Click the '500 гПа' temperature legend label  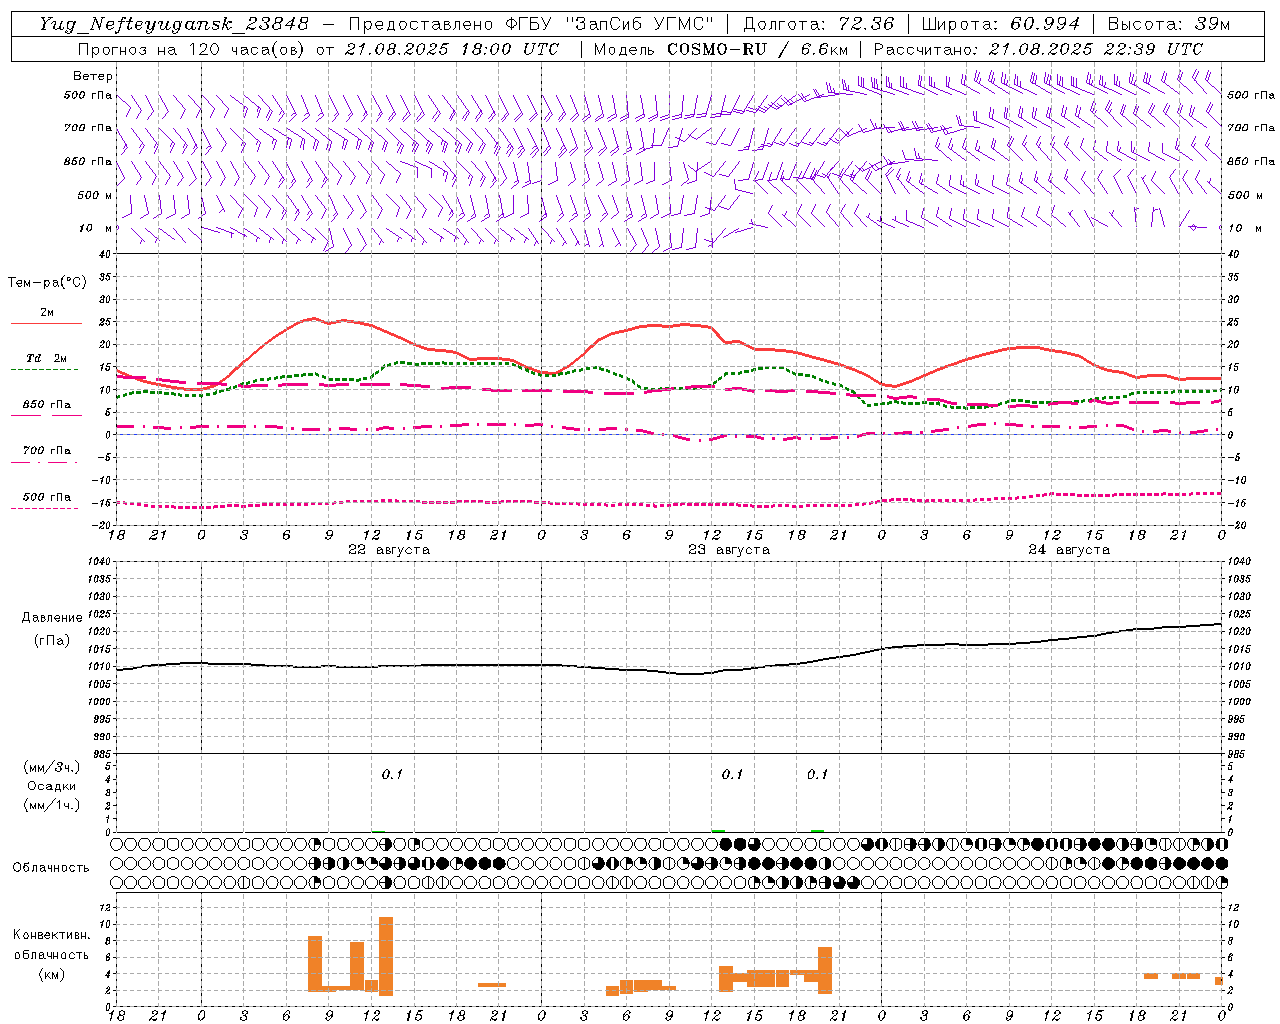(47, 497)
